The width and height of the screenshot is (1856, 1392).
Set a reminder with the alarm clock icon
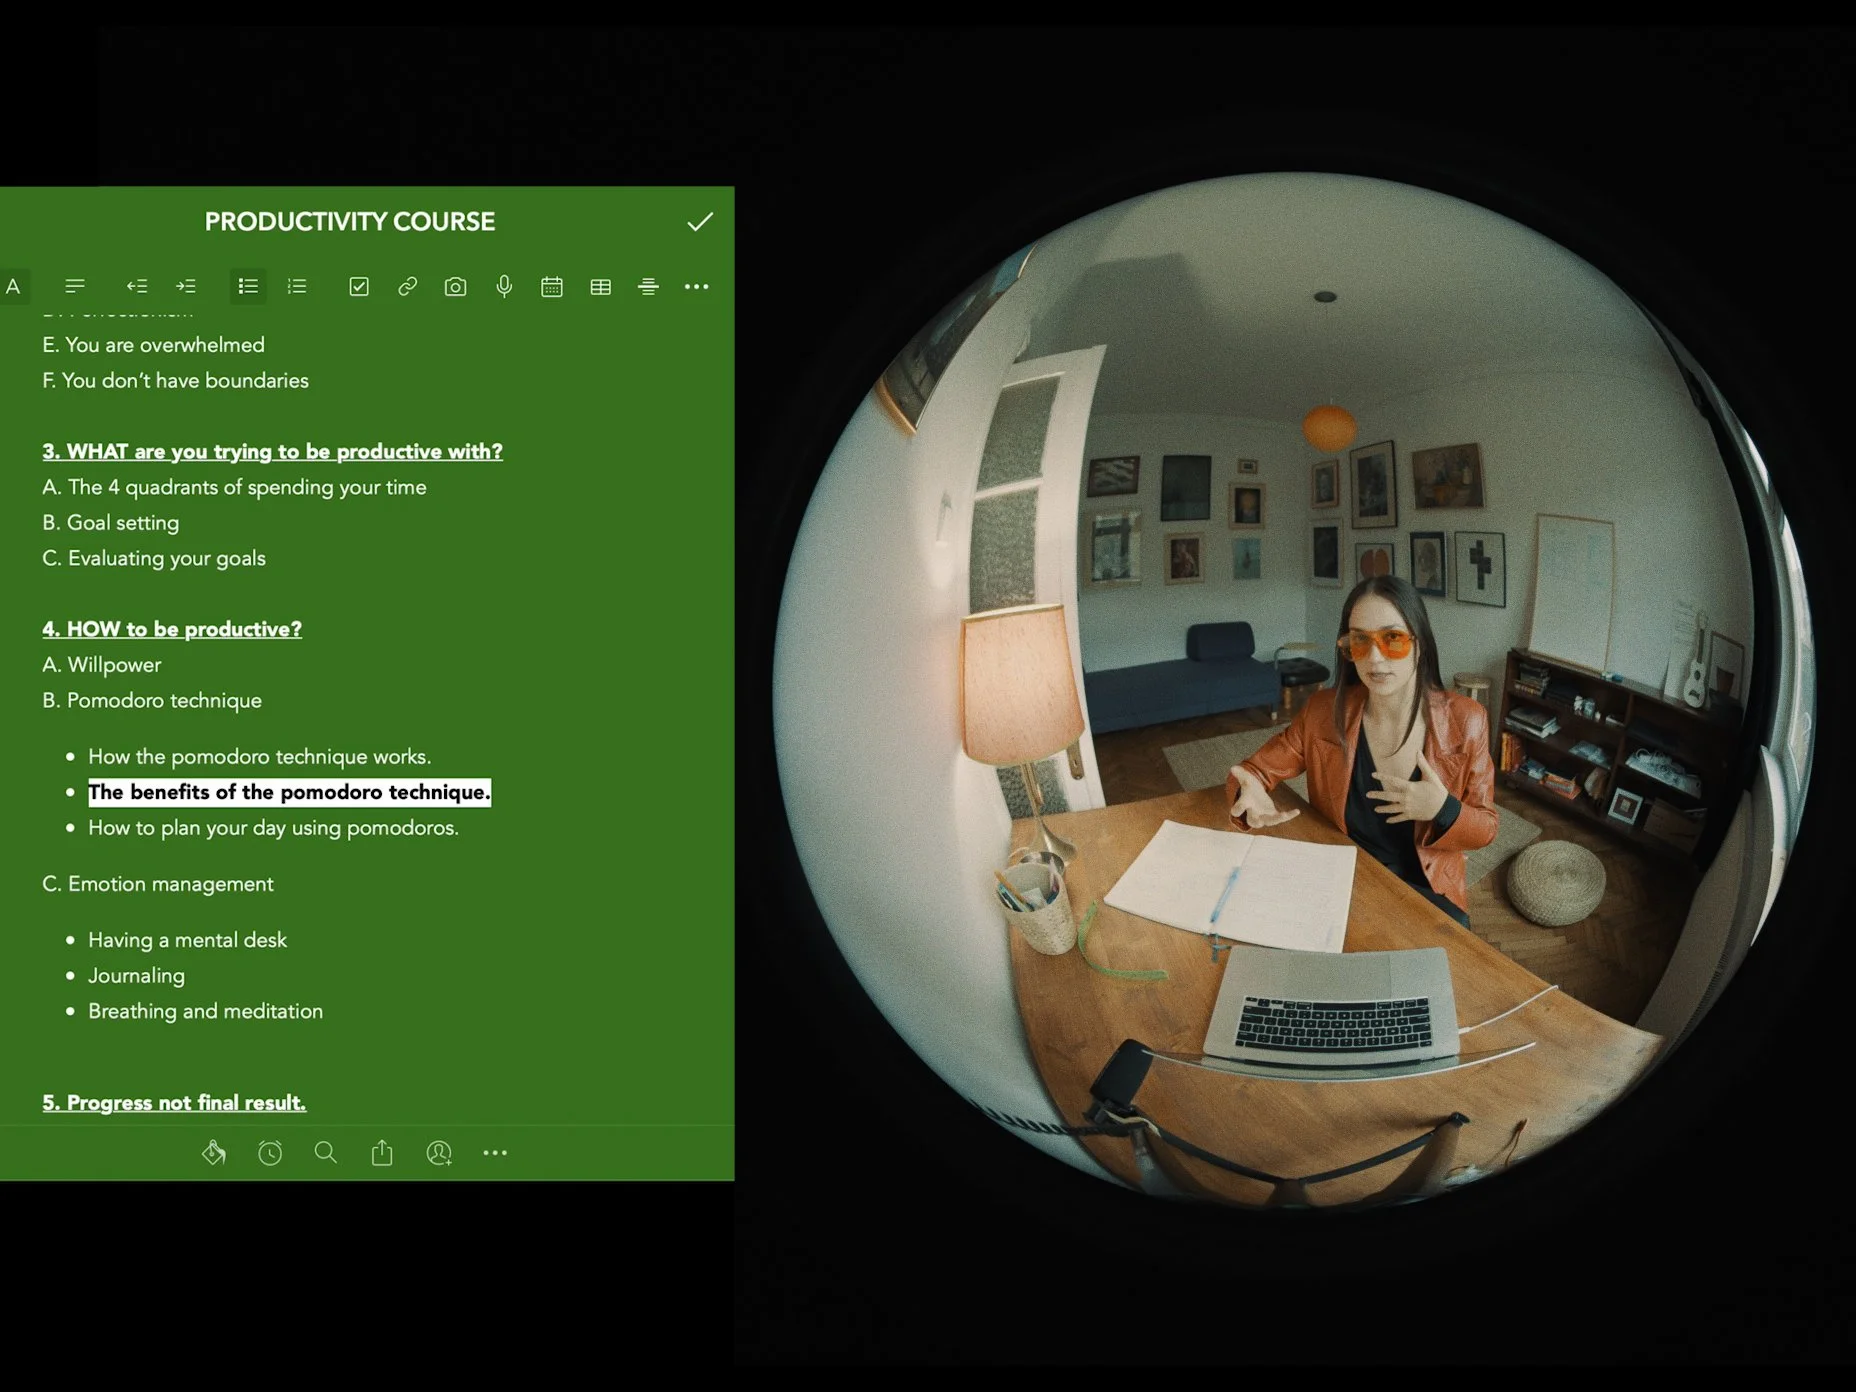point(270,1153)
